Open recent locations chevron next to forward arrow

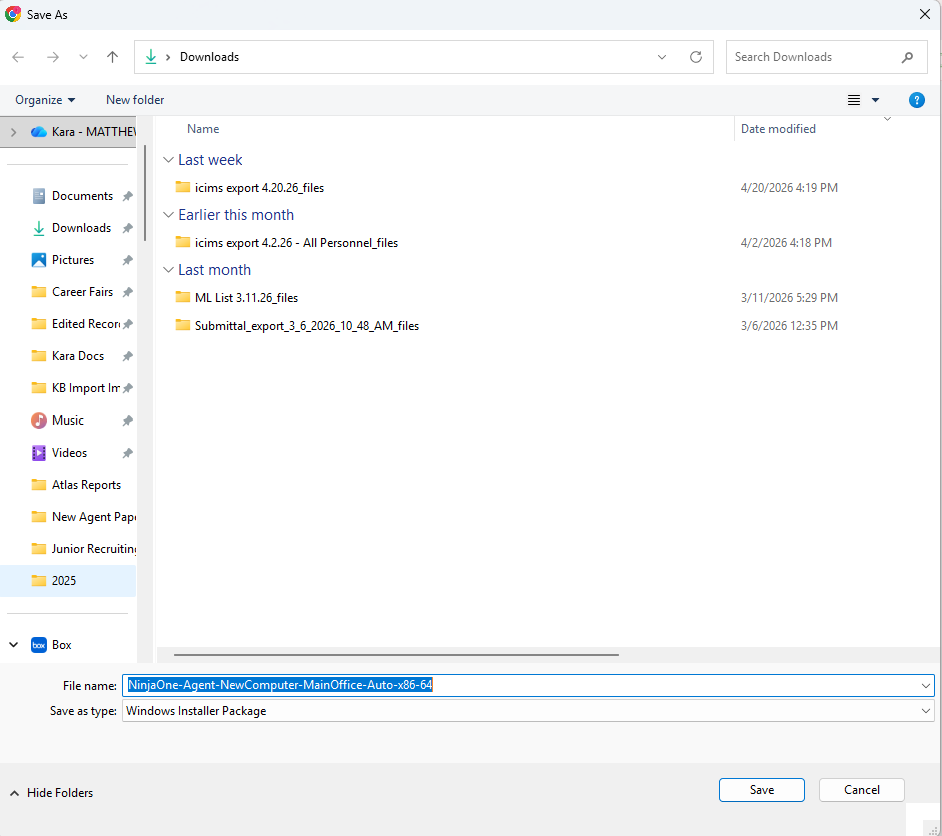pos(83,57)
